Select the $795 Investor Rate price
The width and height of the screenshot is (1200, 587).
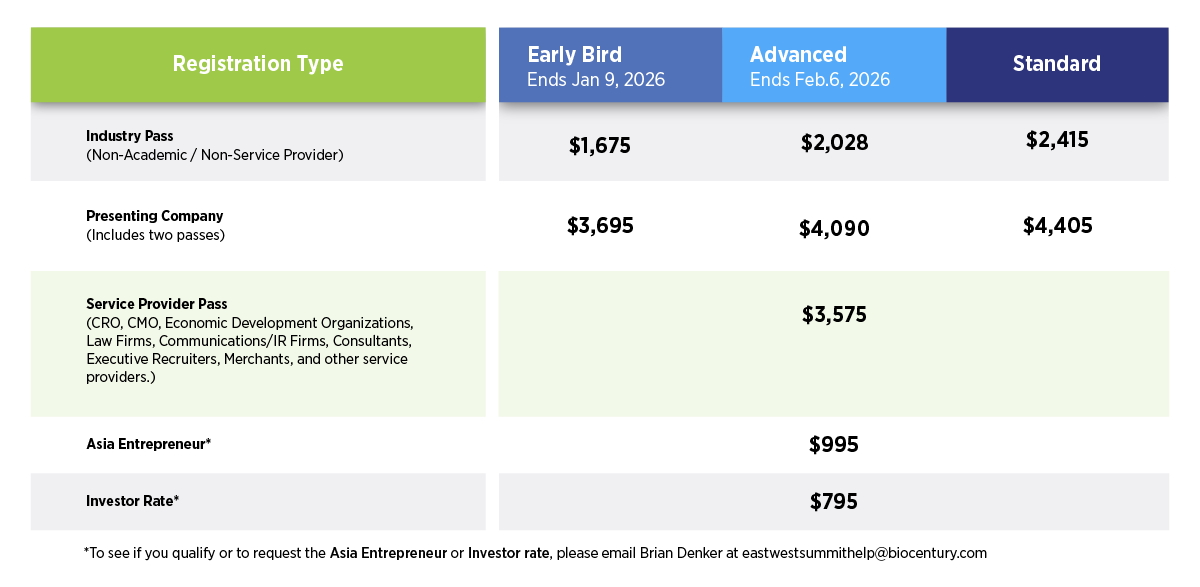click(x=834, y=502)
